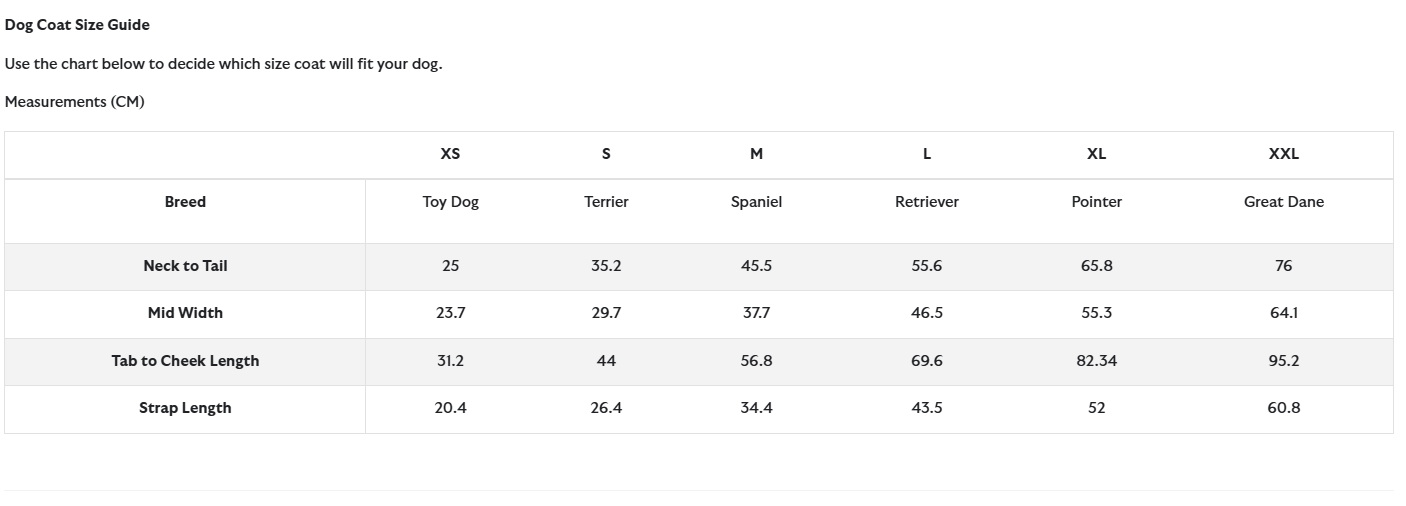Select the 46.5 Mid Width value
This screenshot has height=506, width=1406.
click(x=926, y=313)
